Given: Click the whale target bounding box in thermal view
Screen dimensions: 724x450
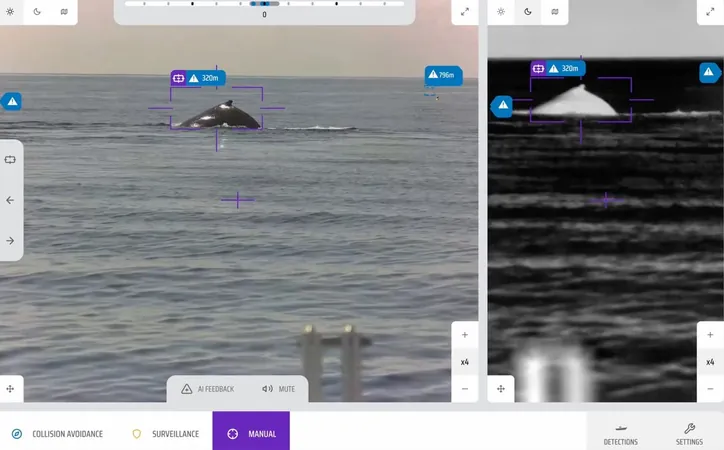Looking at the screenshot, I should (581, 100).
